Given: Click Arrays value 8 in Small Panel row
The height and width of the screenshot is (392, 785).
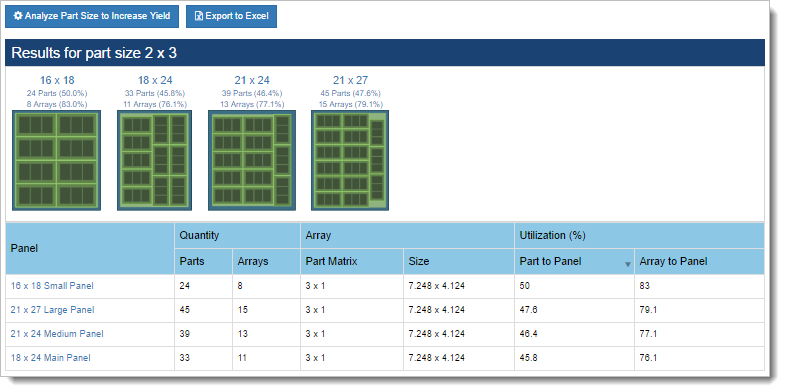Looking at the screenshot, I should 240,286.
